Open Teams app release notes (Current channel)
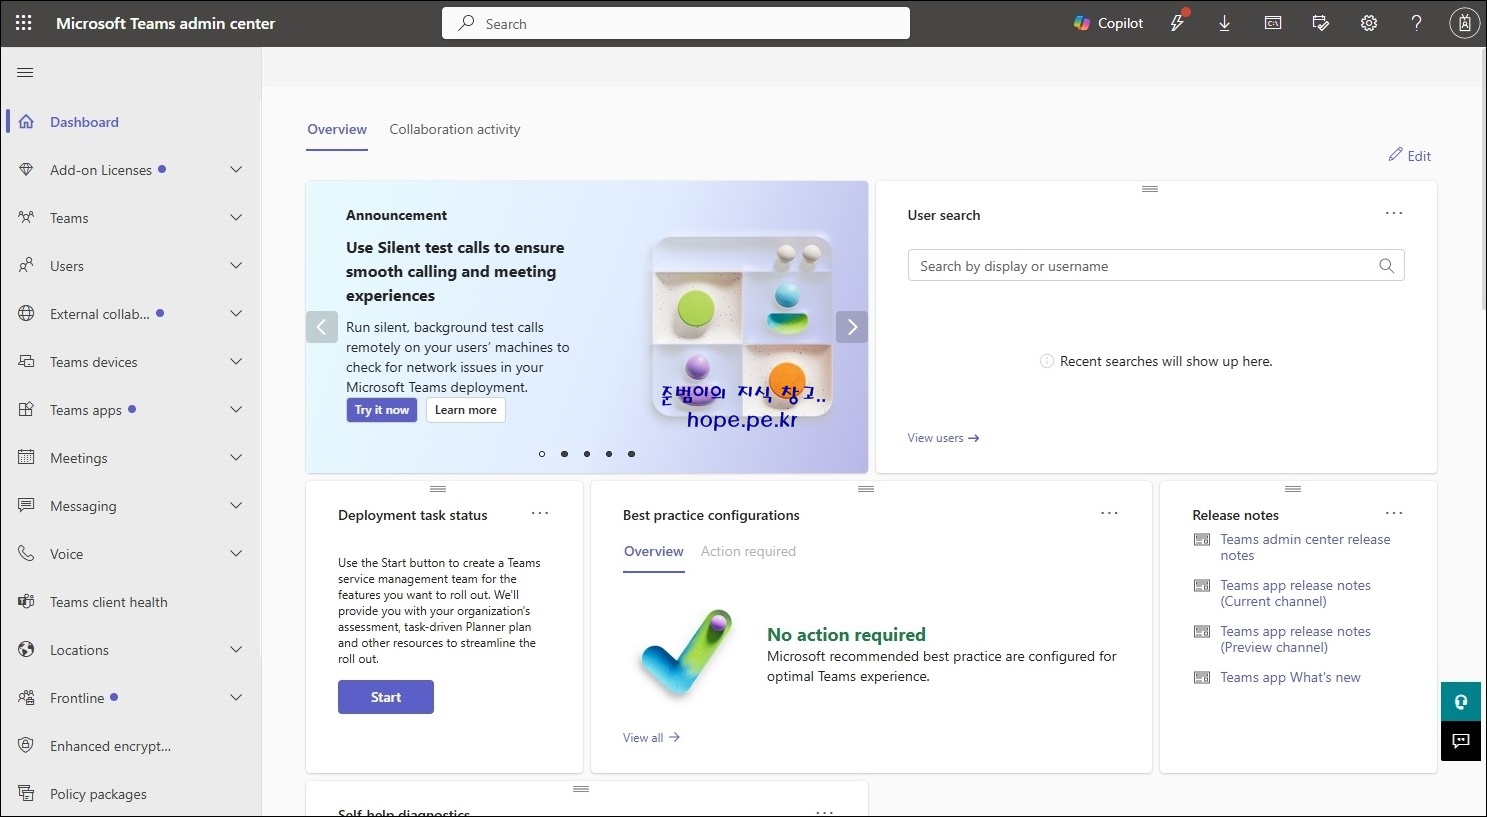The width and height of the screenshot is (1487, 817). tap(1295, 593)
